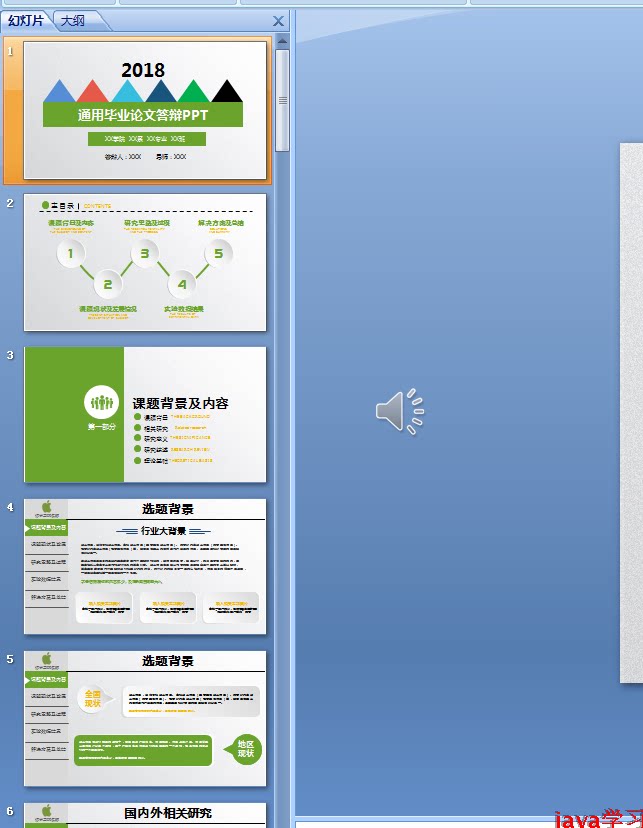Click the thumbnail pane scrollbar handle
Viewport: 643px width, 828px height.
(x=282, y=100)
